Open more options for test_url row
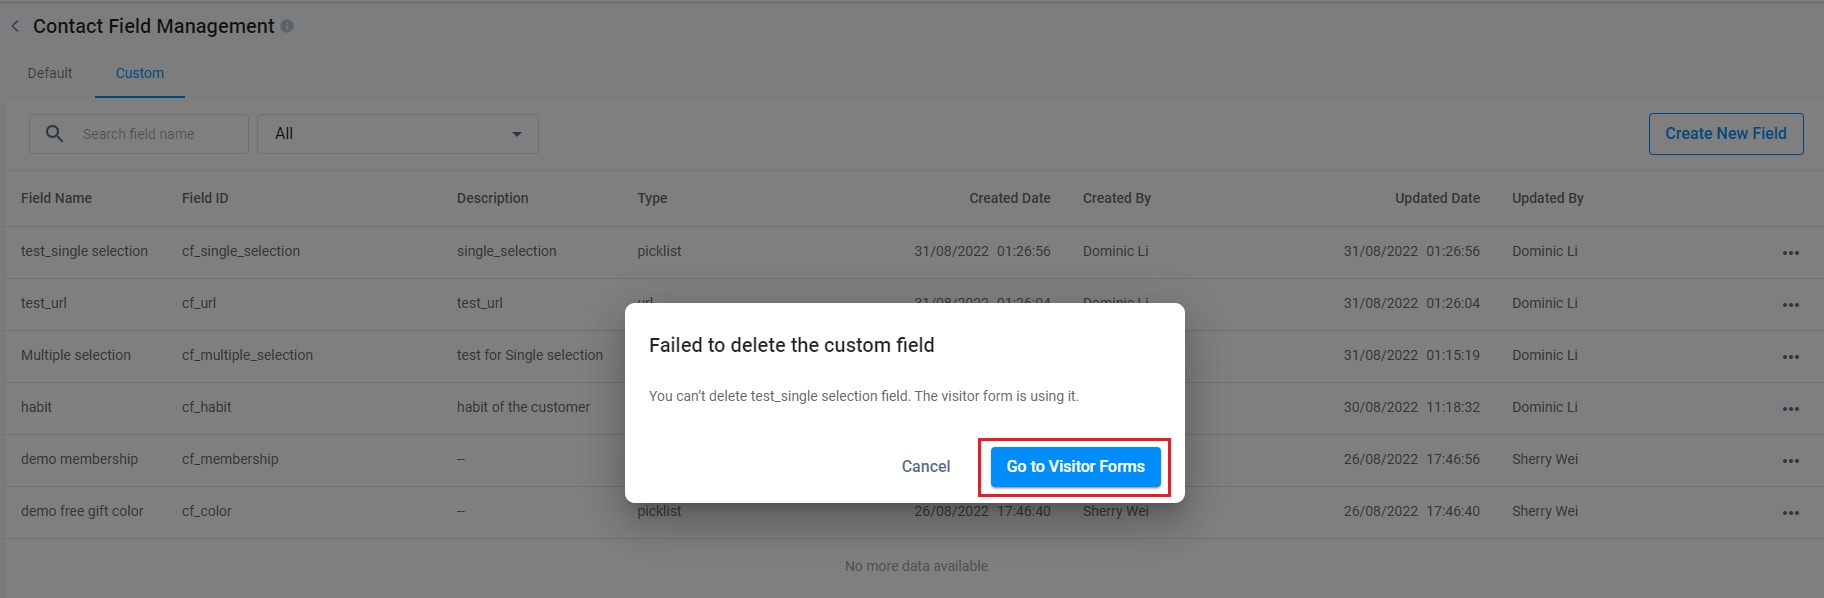The image size is (1824, 598). [1790, 305]
